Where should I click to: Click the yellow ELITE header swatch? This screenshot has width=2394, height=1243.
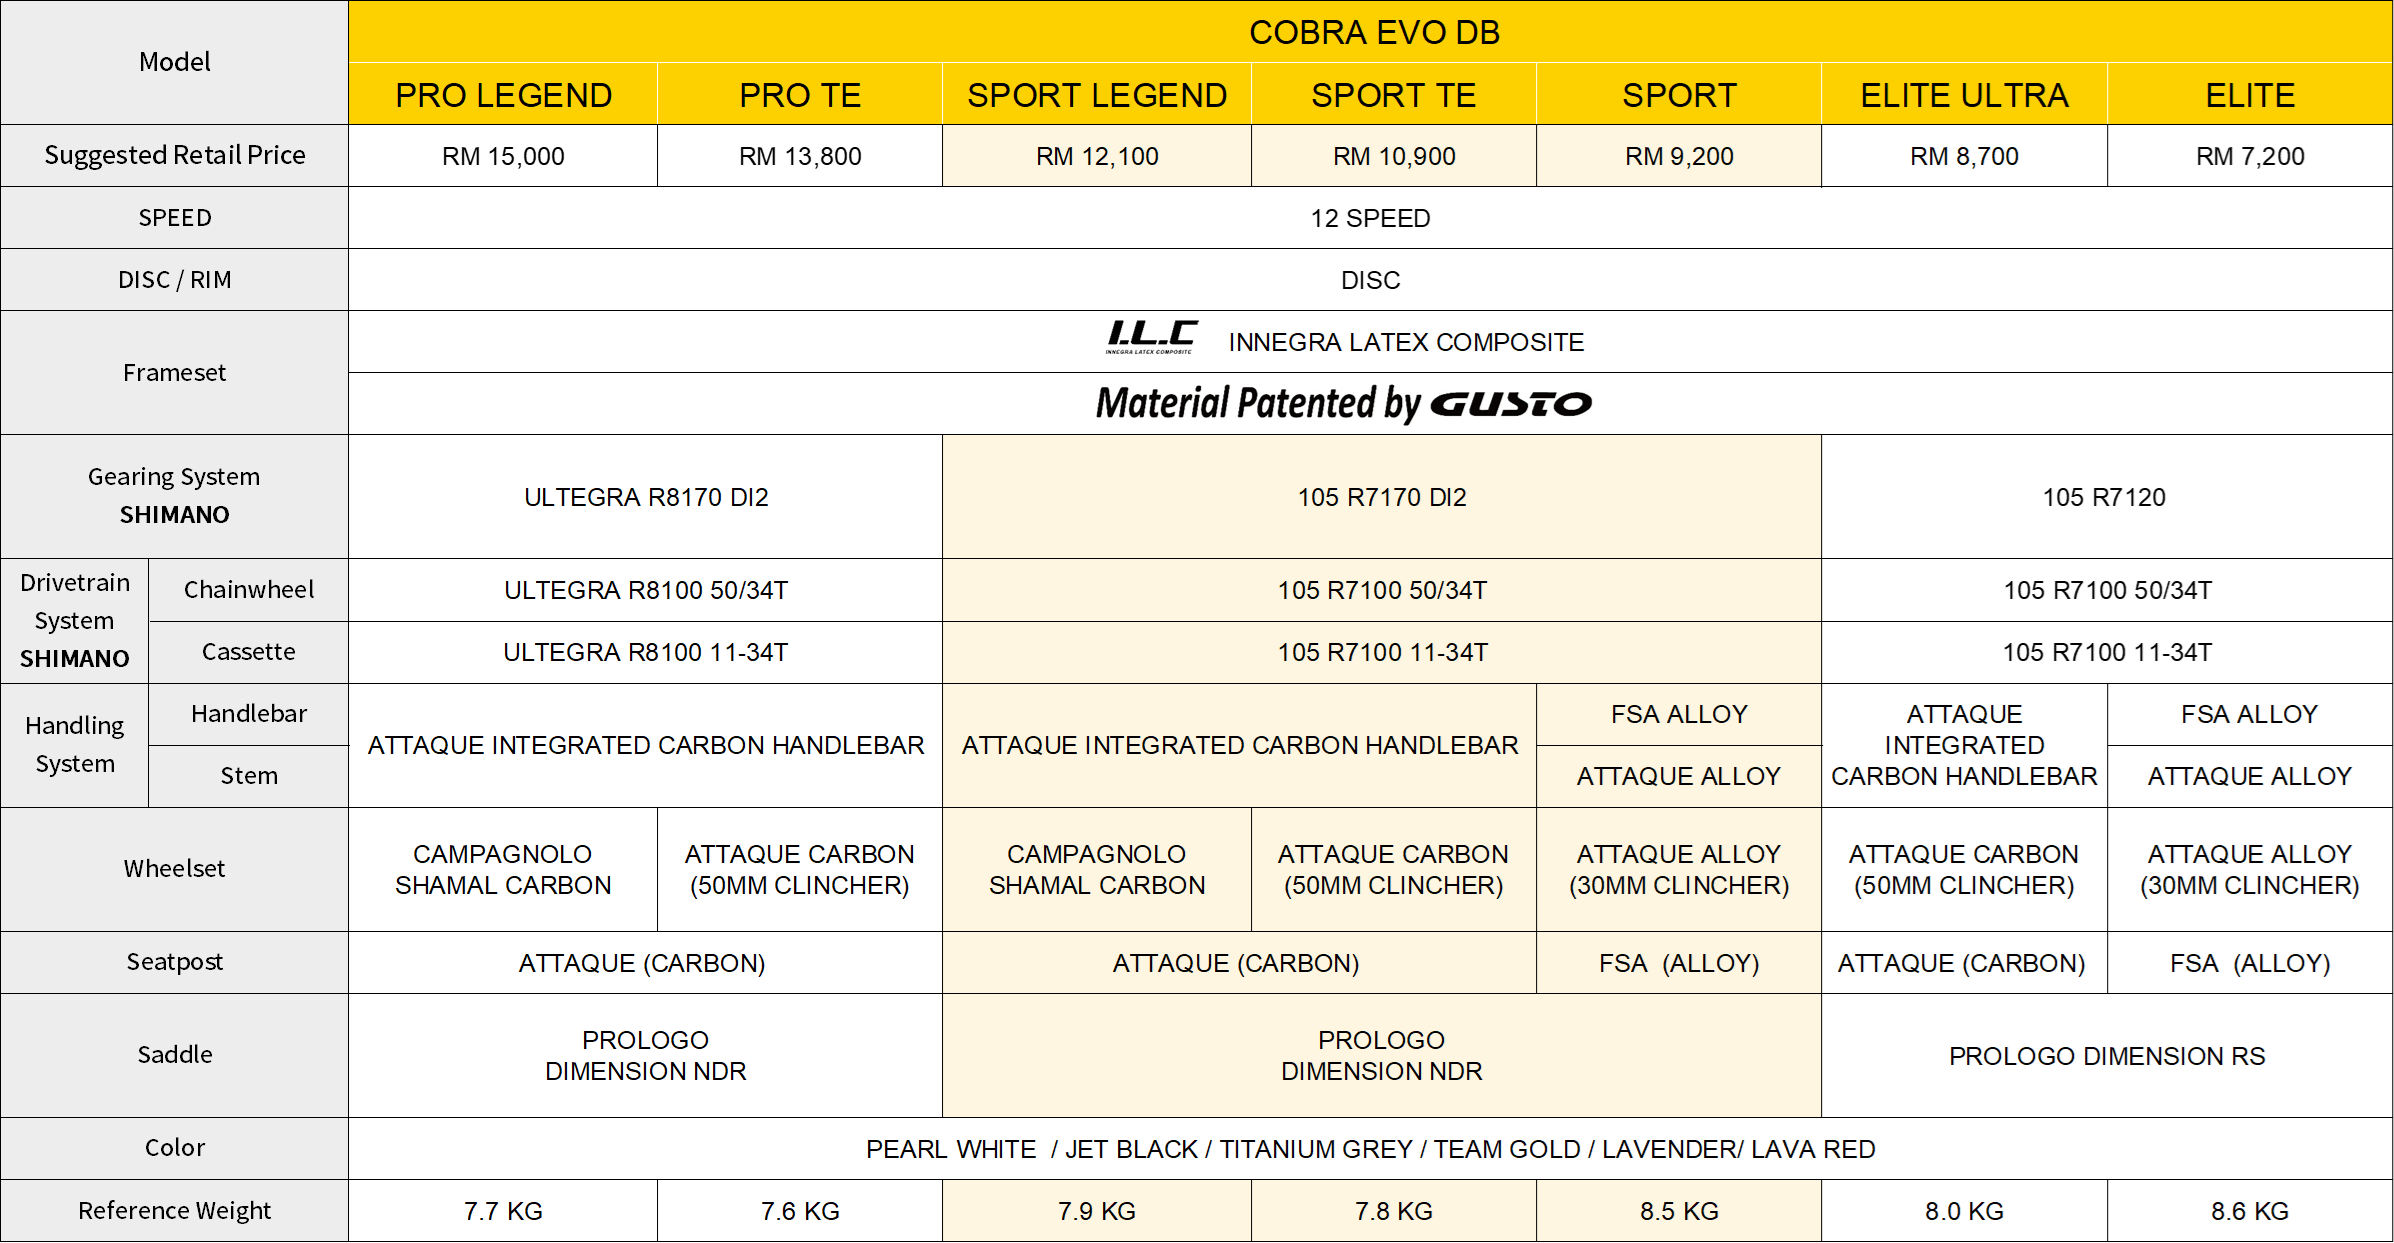click(2249, 95)
